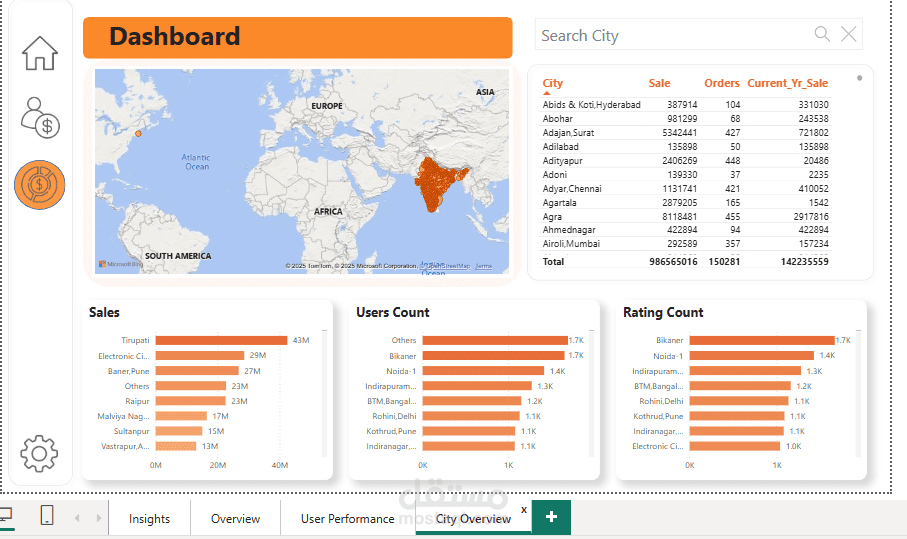The image size is (907, 539).
Task: Go to previous page tabs arrow
Action: (x=77, y=518)
